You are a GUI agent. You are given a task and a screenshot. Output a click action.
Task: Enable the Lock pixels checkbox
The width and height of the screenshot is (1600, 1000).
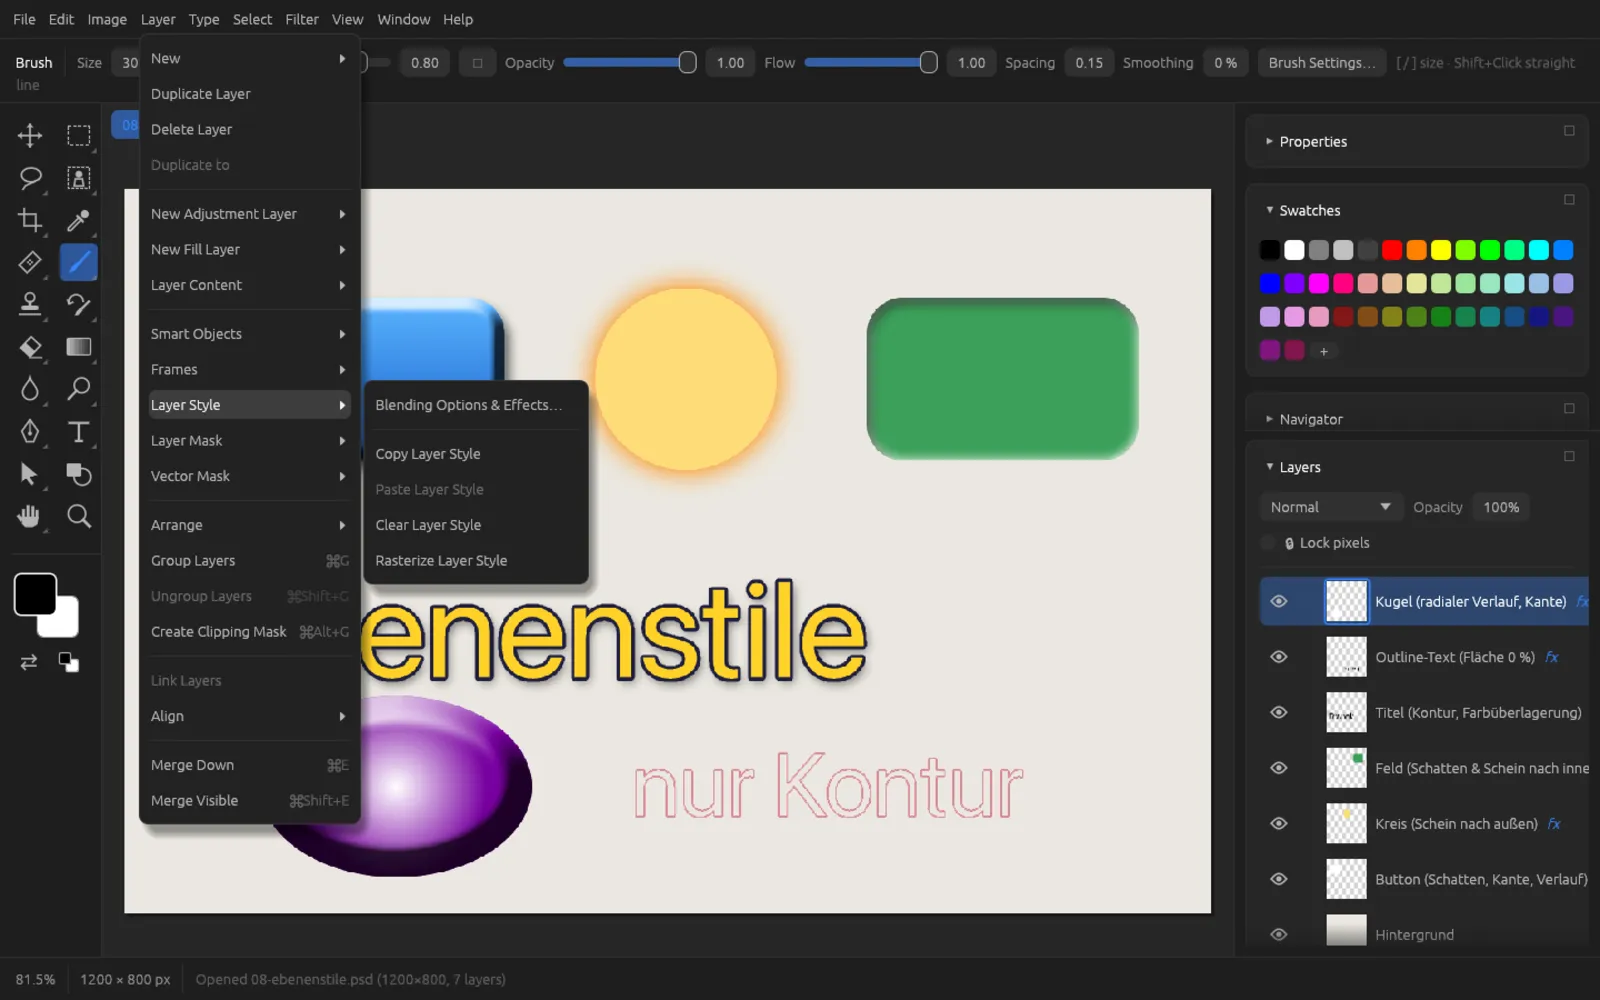[1268, 543]
